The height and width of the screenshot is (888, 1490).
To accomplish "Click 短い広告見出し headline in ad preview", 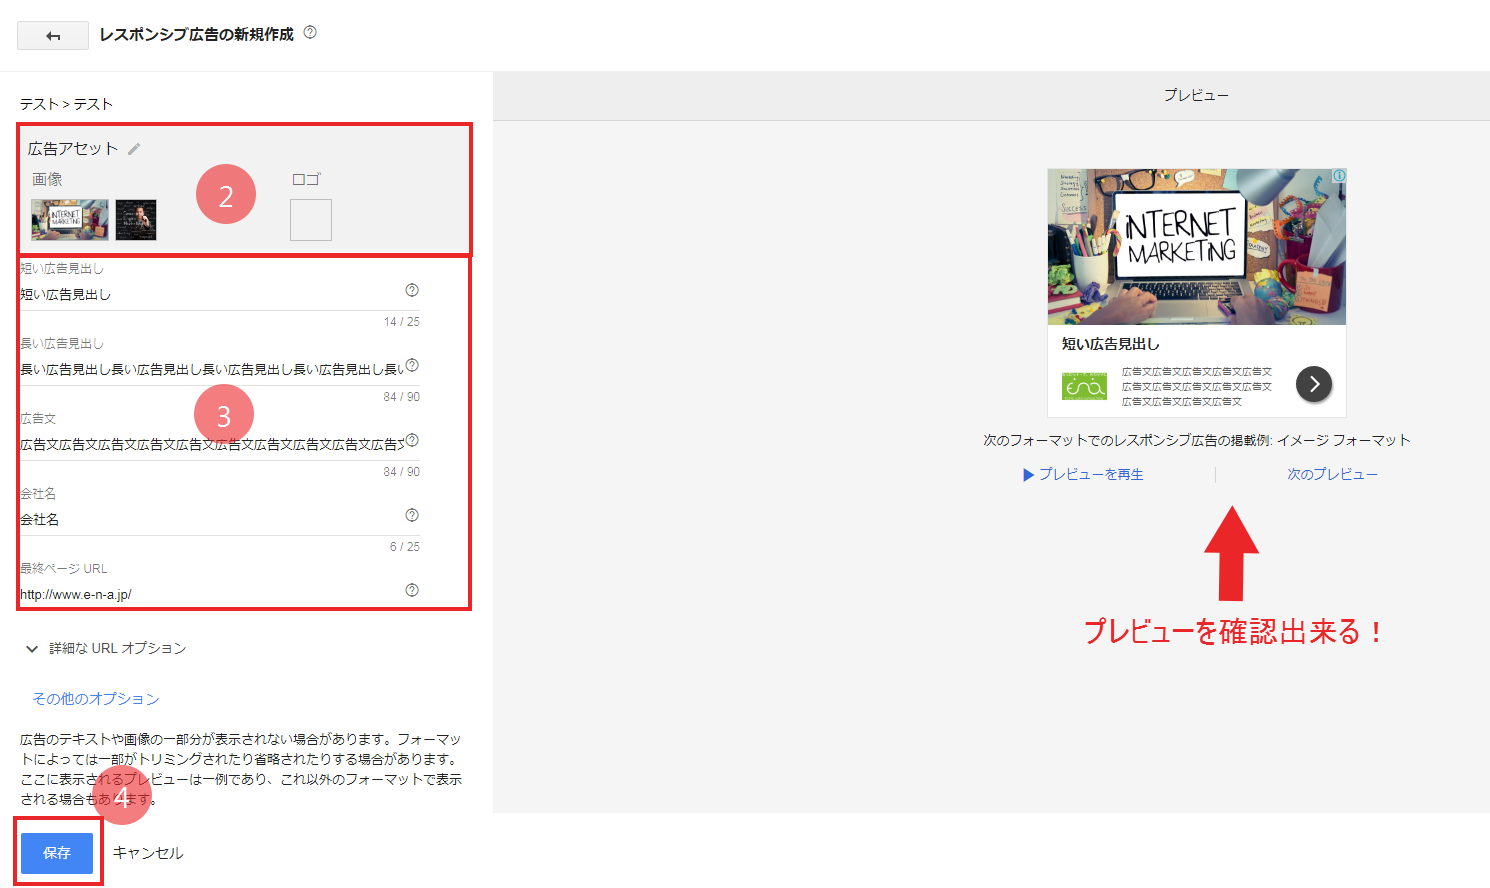I will [1111, 344].
